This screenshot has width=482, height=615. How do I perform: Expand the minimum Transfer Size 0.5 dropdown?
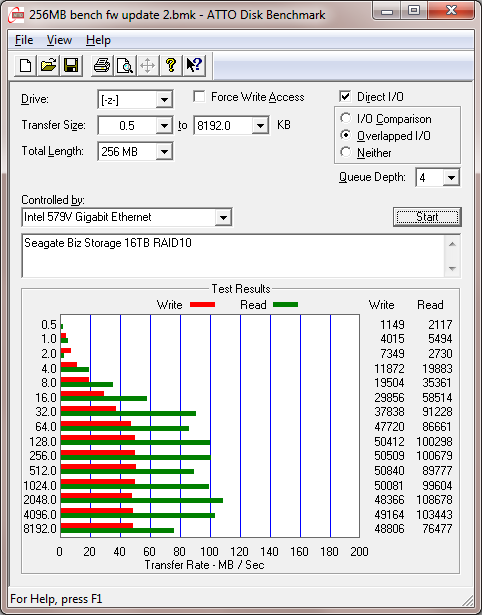pos(164,126)
